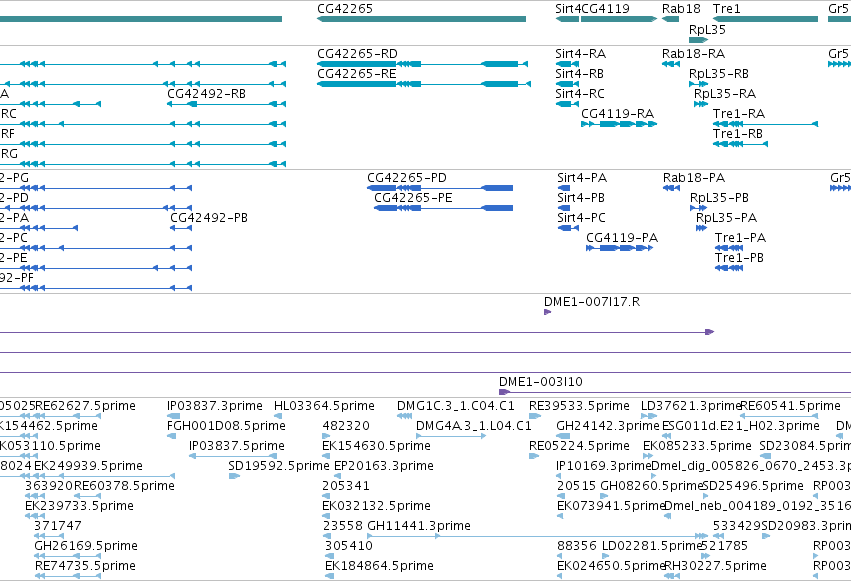The height and width of the screenshot is (581, 851).
Task: Open EST DMG4A.3_1.L04.C1
Action: (x=474, y=426)
